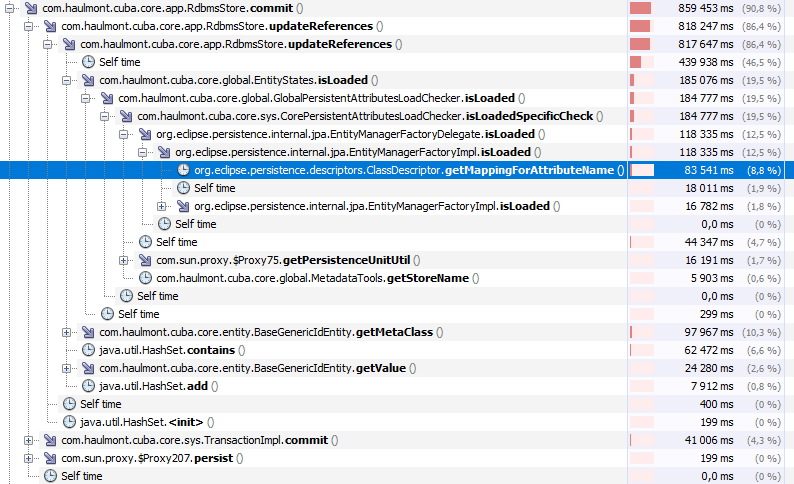Screen dimensions: 794x484
Task: Click the clock icon of MetadataTools.getStoreName
Action: 144,278
